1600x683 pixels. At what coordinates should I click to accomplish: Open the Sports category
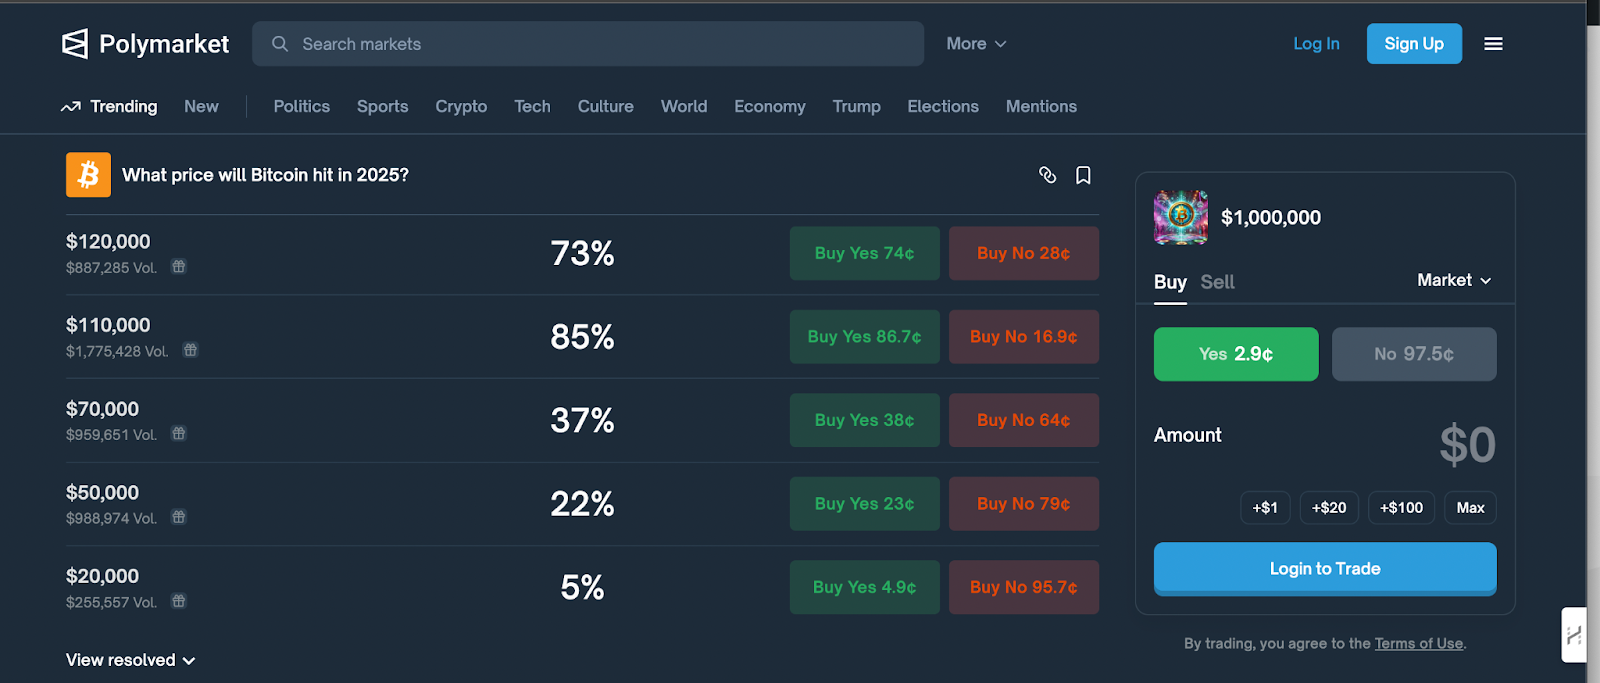coord(383,106)
